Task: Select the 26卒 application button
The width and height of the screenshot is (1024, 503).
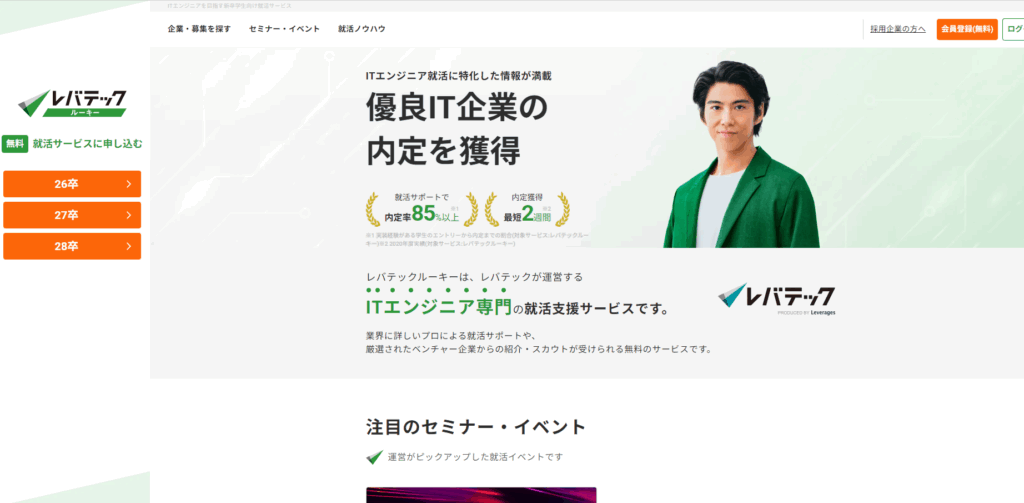Action: [72, 184]
